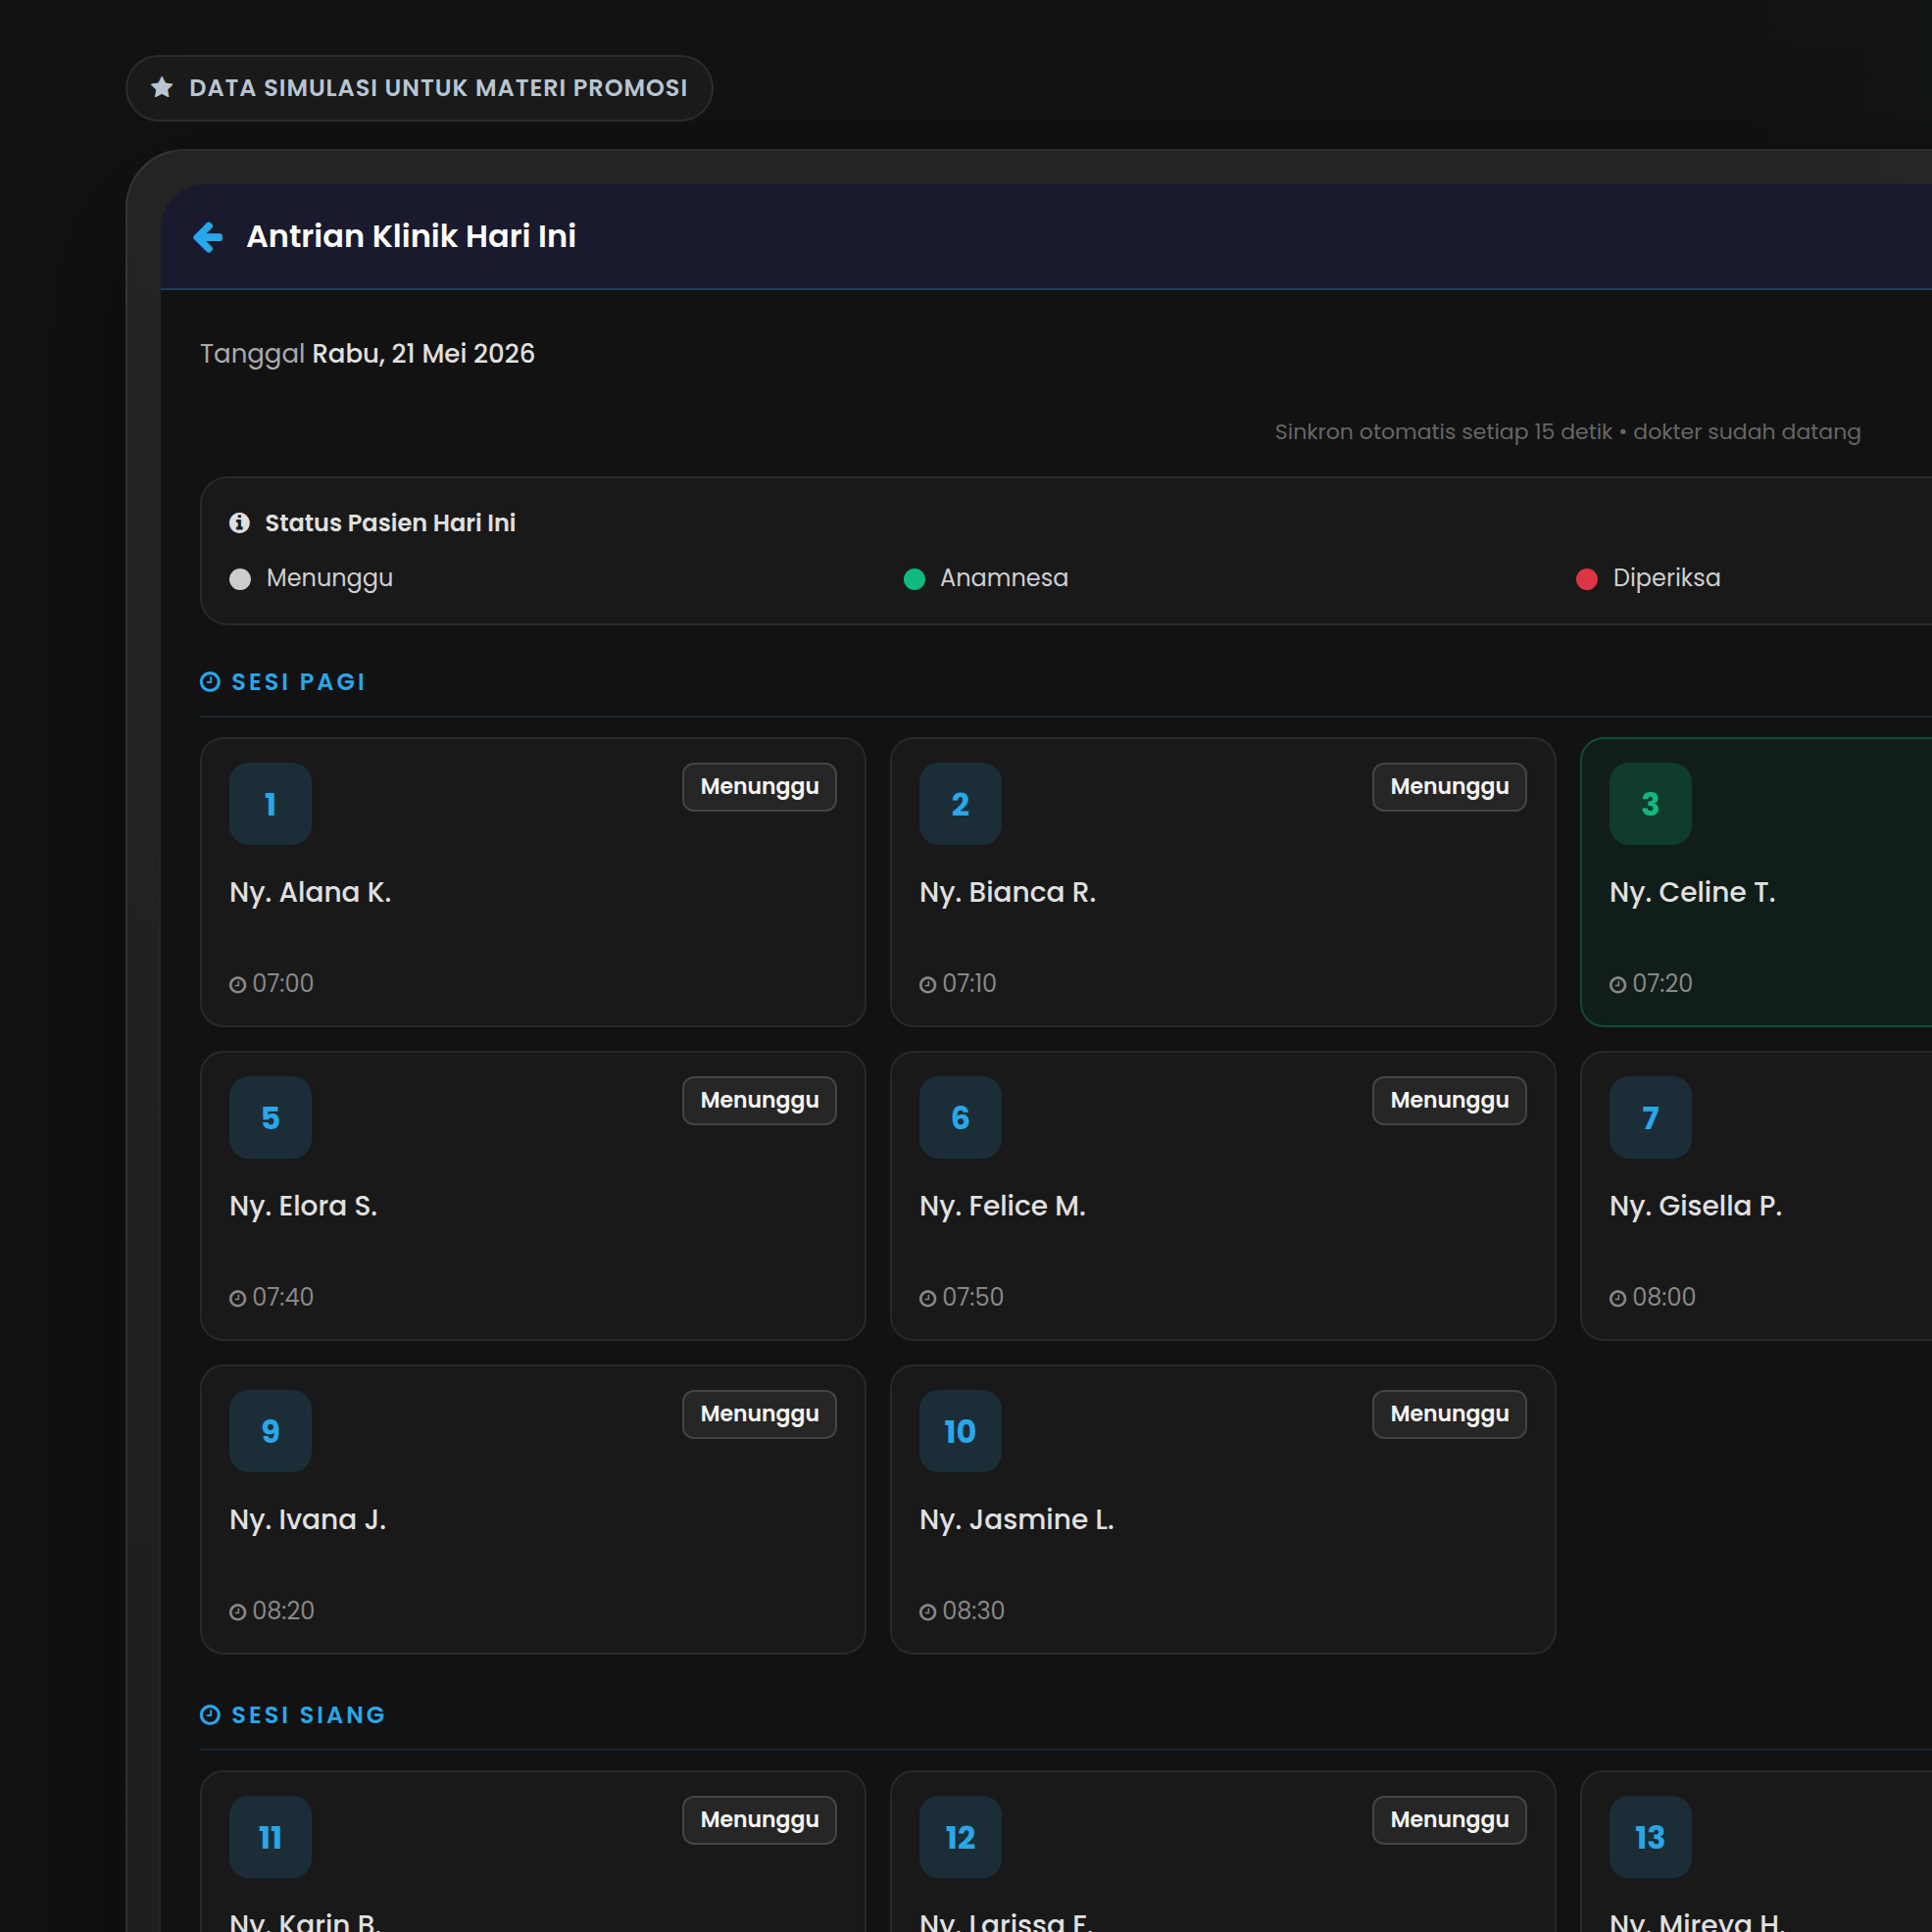
Task: Click queue number 2 badge
Action: coord(960,803)
